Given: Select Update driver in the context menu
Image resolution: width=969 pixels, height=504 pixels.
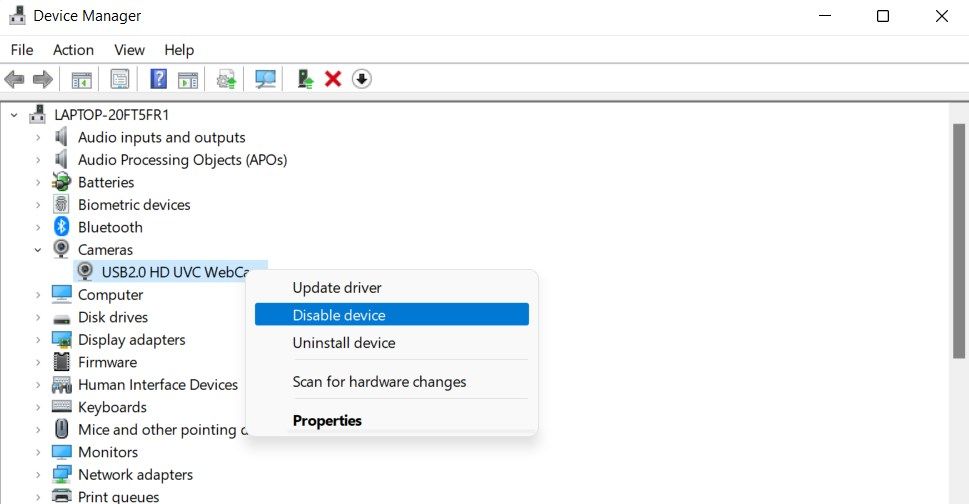Looking at the screenshot, I should [x=336, y=288].
